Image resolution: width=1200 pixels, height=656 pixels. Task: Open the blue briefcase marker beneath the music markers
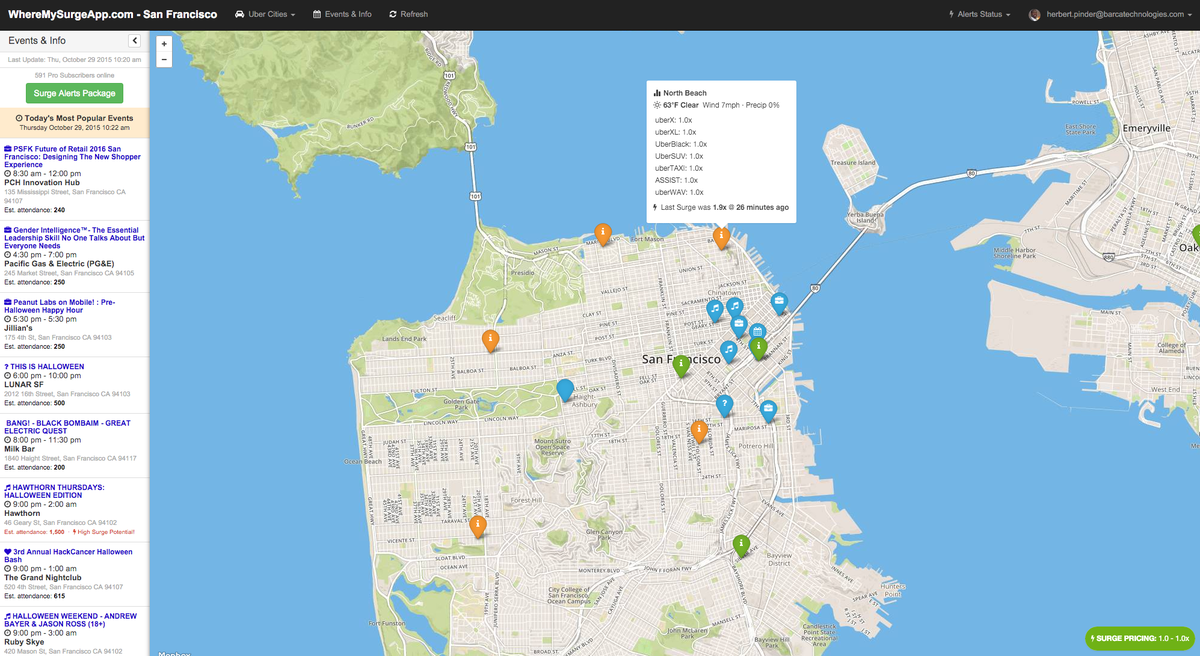pos(739,326)
